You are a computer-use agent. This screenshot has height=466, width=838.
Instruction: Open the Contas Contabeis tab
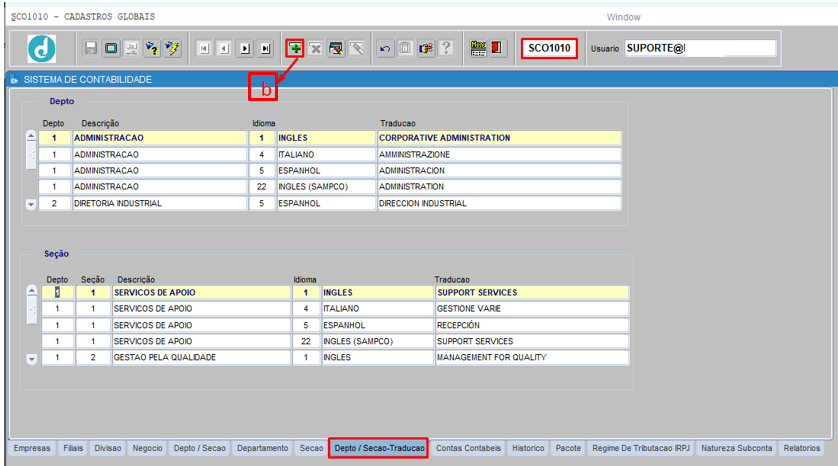coord(468,448)
